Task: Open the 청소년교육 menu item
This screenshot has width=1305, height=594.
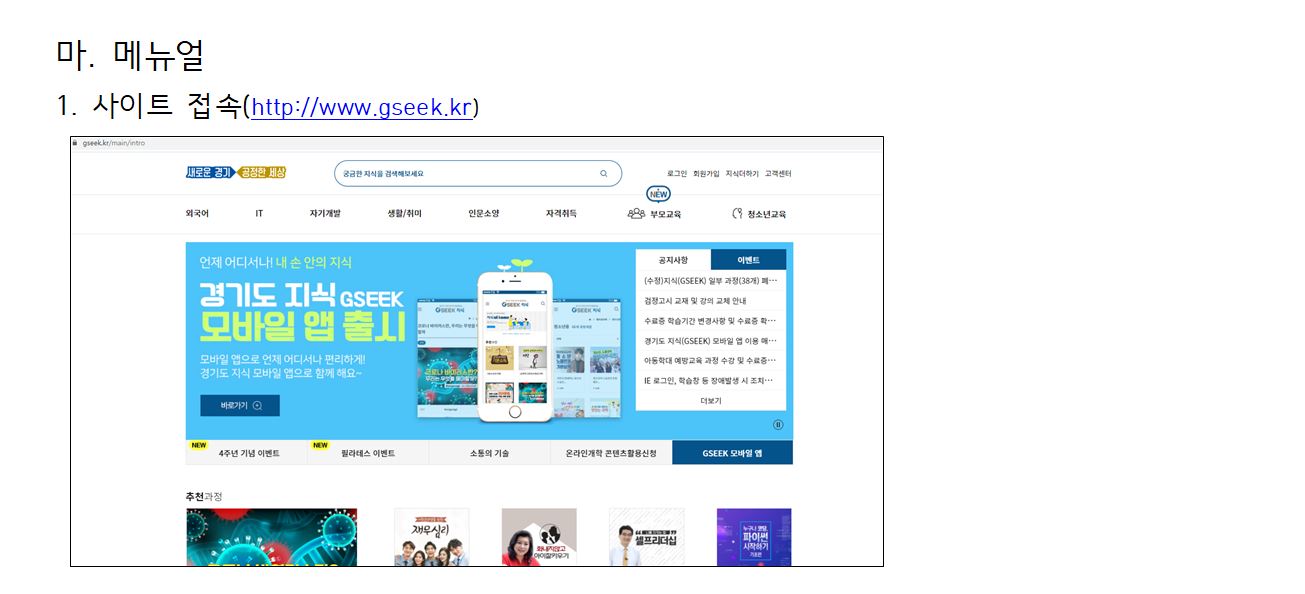Action: [766, 214]
